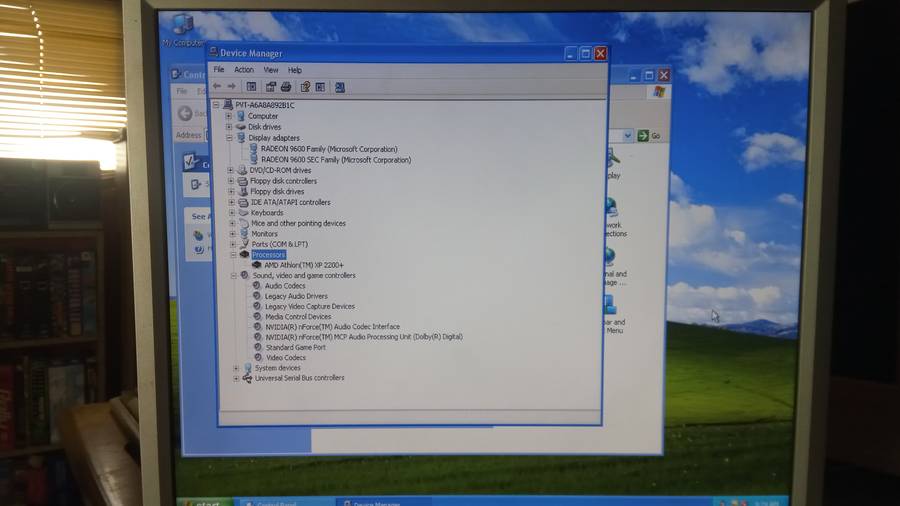
Task: Collapse the PVT-A6A8A892B1C root node
Action: click(x=216, y=104)
